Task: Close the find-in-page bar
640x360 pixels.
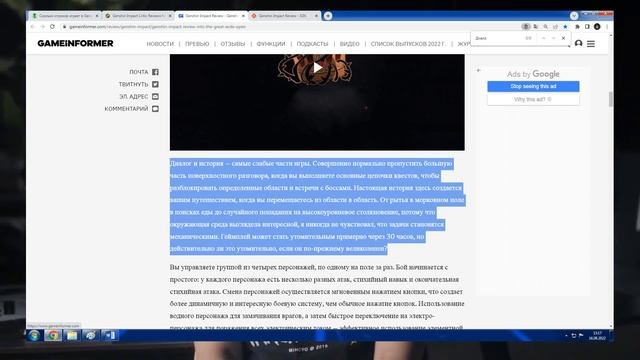Action: 563,38
